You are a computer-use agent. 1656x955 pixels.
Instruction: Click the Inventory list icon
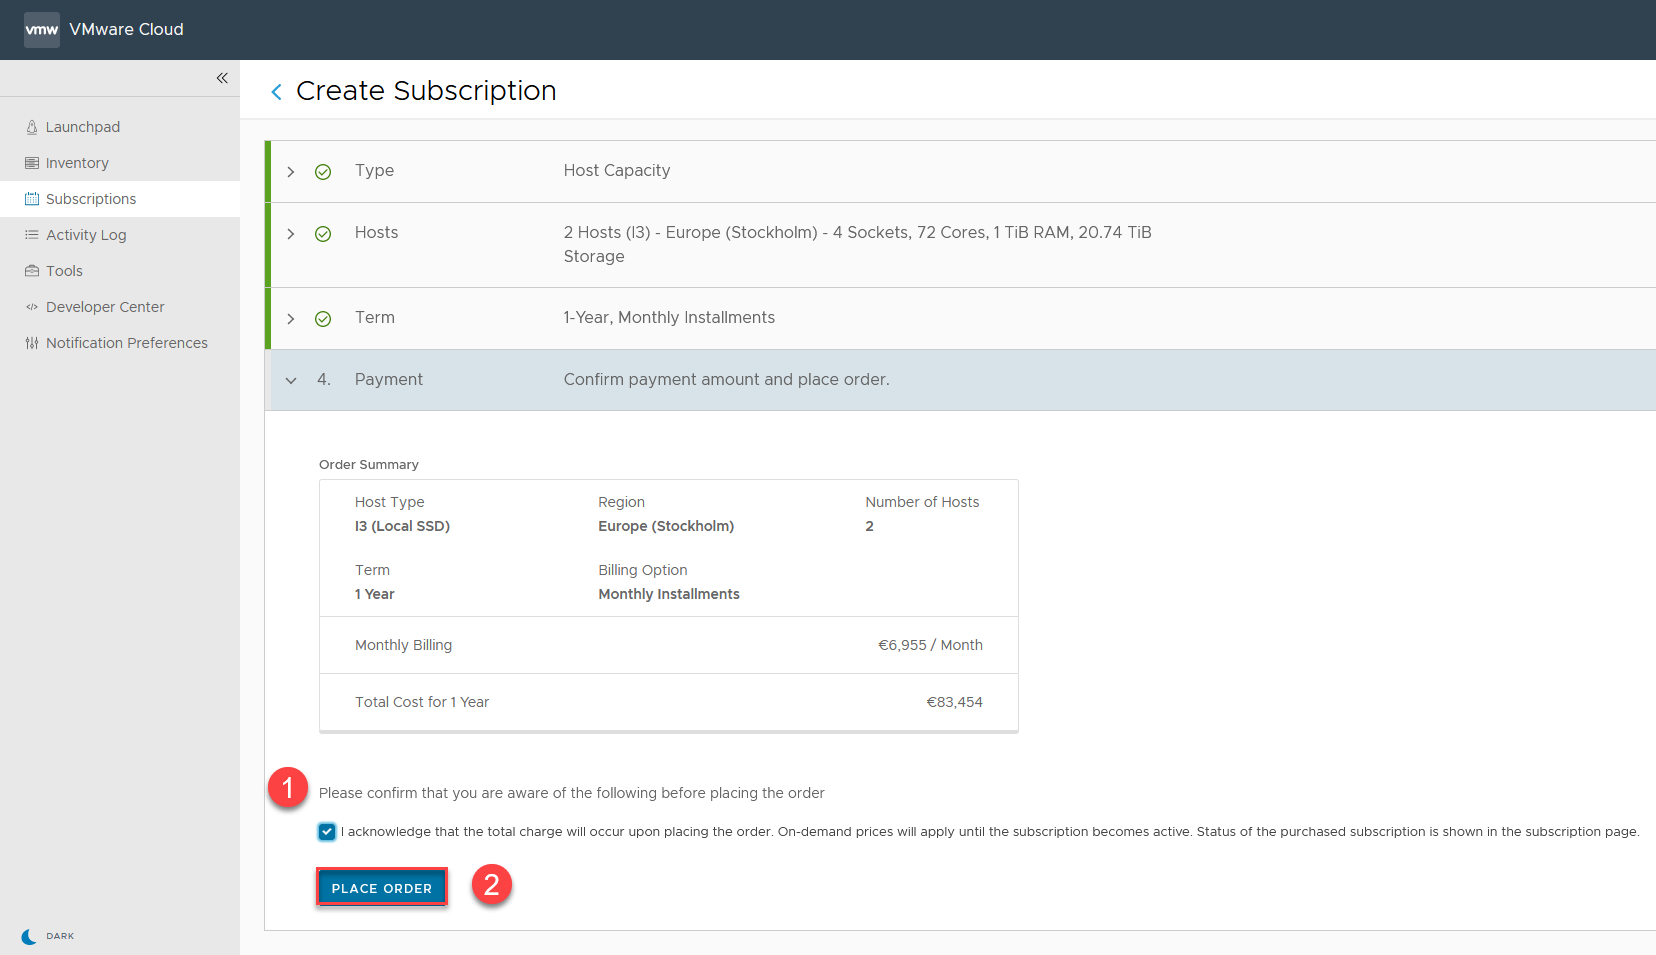tap(32, 163)
